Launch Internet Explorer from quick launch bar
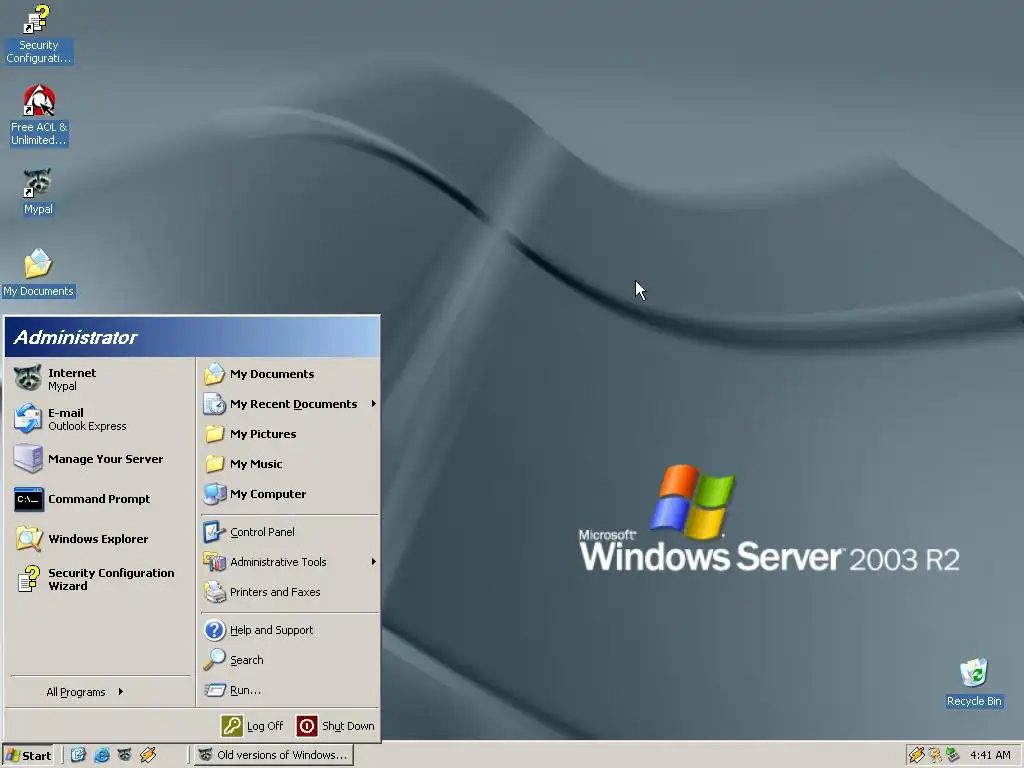The width and height of the screenshot is (1024, 768). 101,755
